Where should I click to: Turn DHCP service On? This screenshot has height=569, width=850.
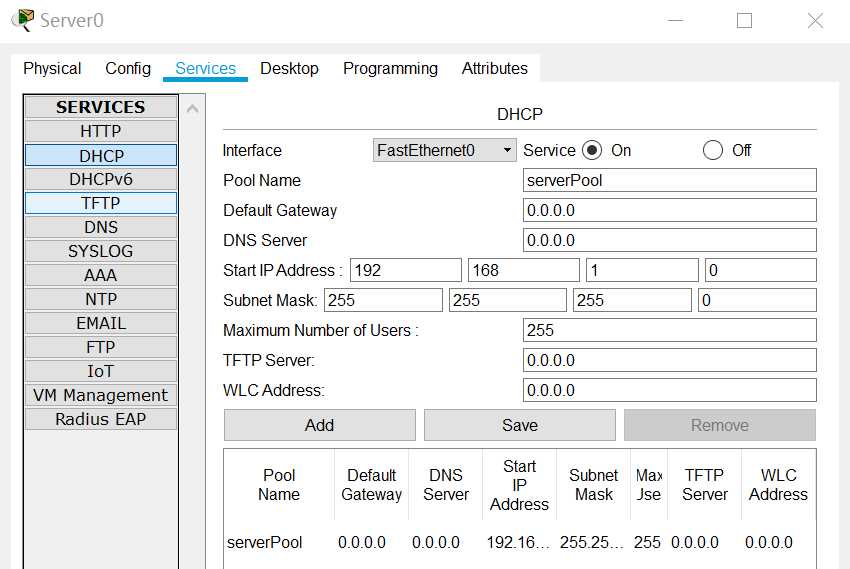(592, 150)
